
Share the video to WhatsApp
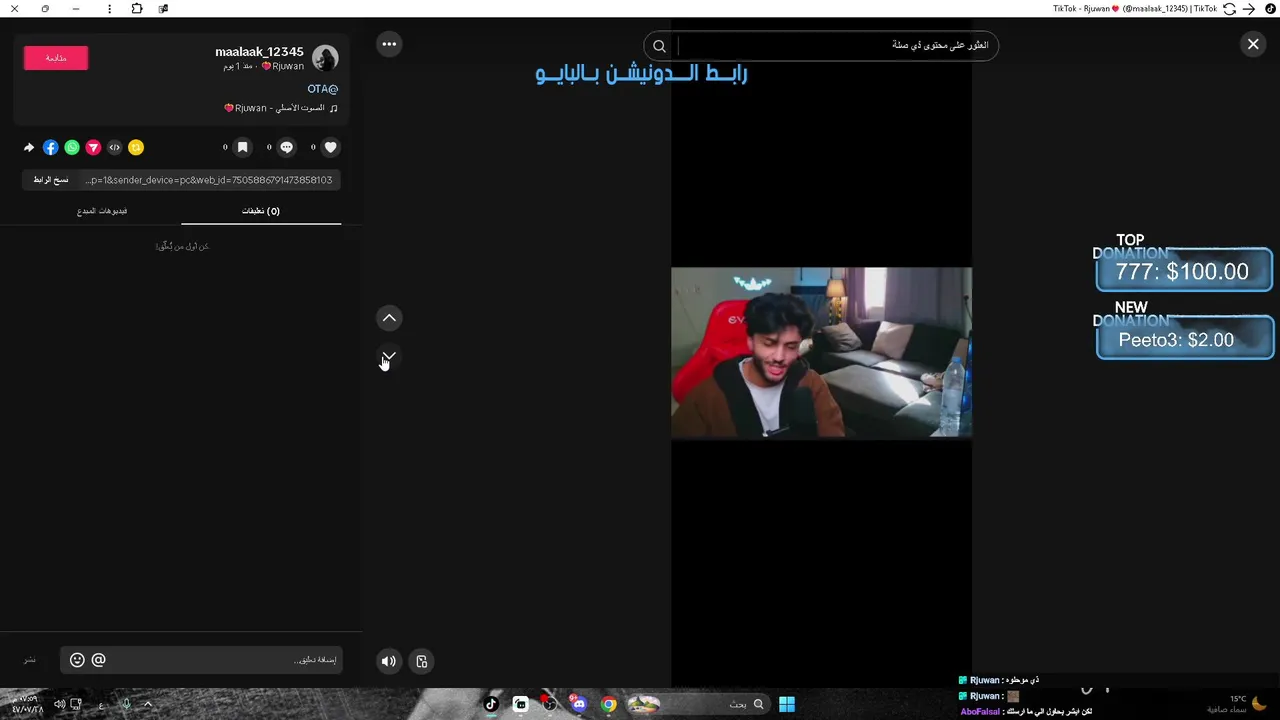pyautogui.click(x=72, y=147)
